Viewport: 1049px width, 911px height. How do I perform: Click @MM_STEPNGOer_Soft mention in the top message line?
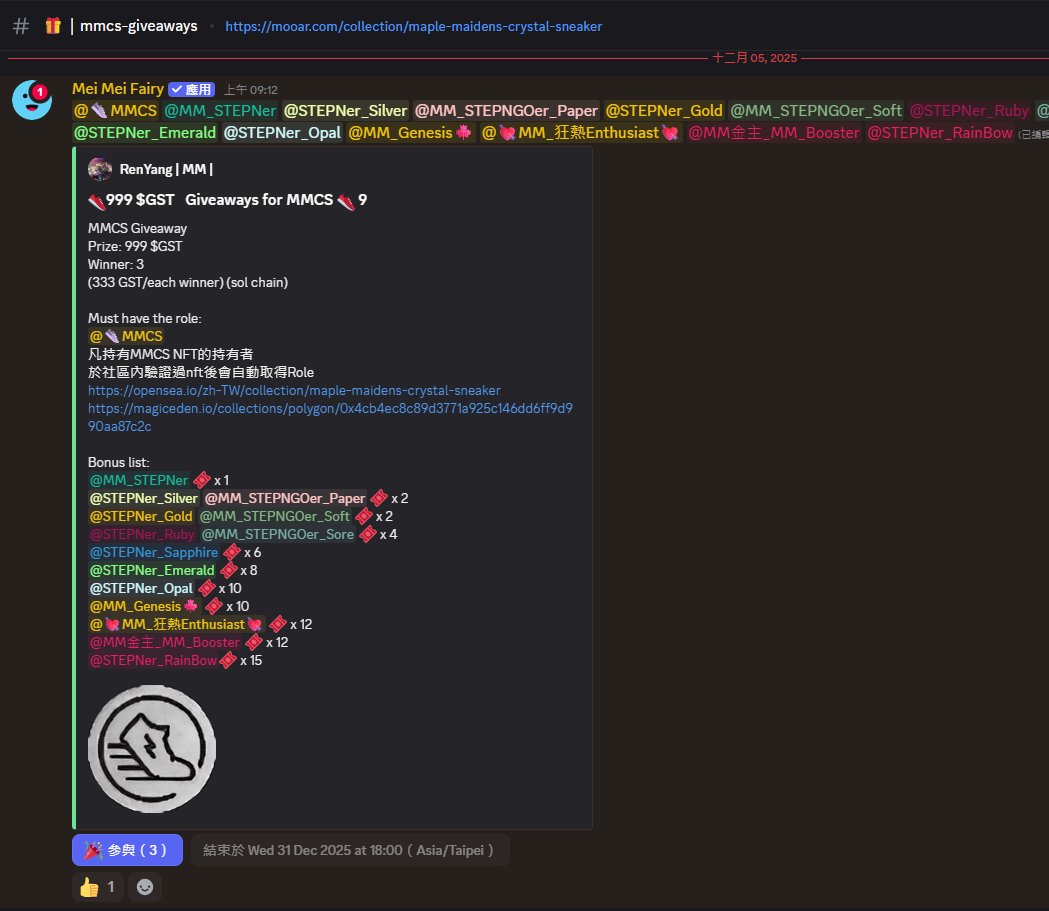point(816,111)
